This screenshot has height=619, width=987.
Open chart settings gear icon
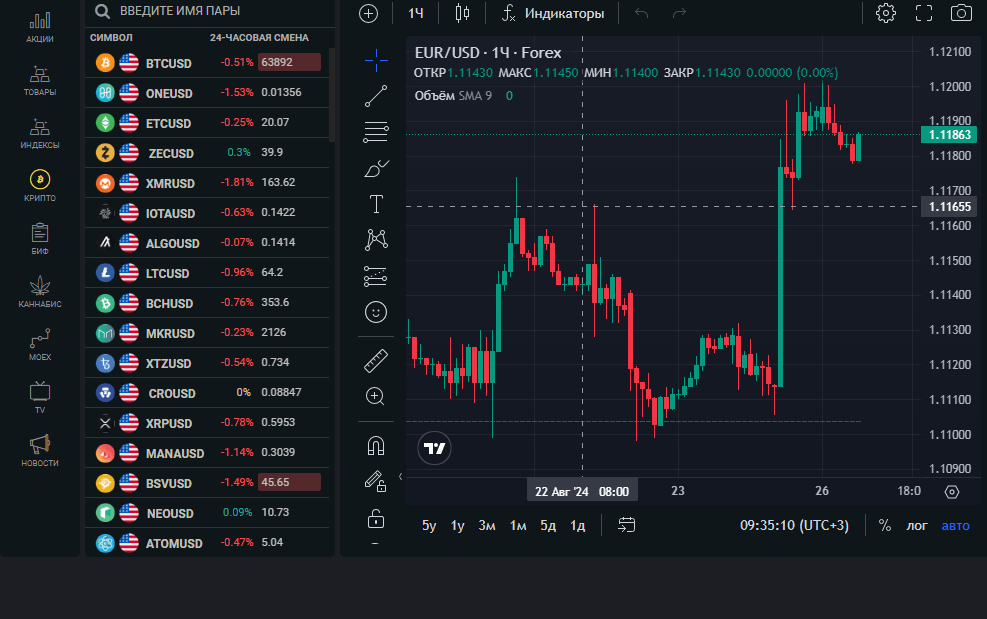tap(885, 13)
